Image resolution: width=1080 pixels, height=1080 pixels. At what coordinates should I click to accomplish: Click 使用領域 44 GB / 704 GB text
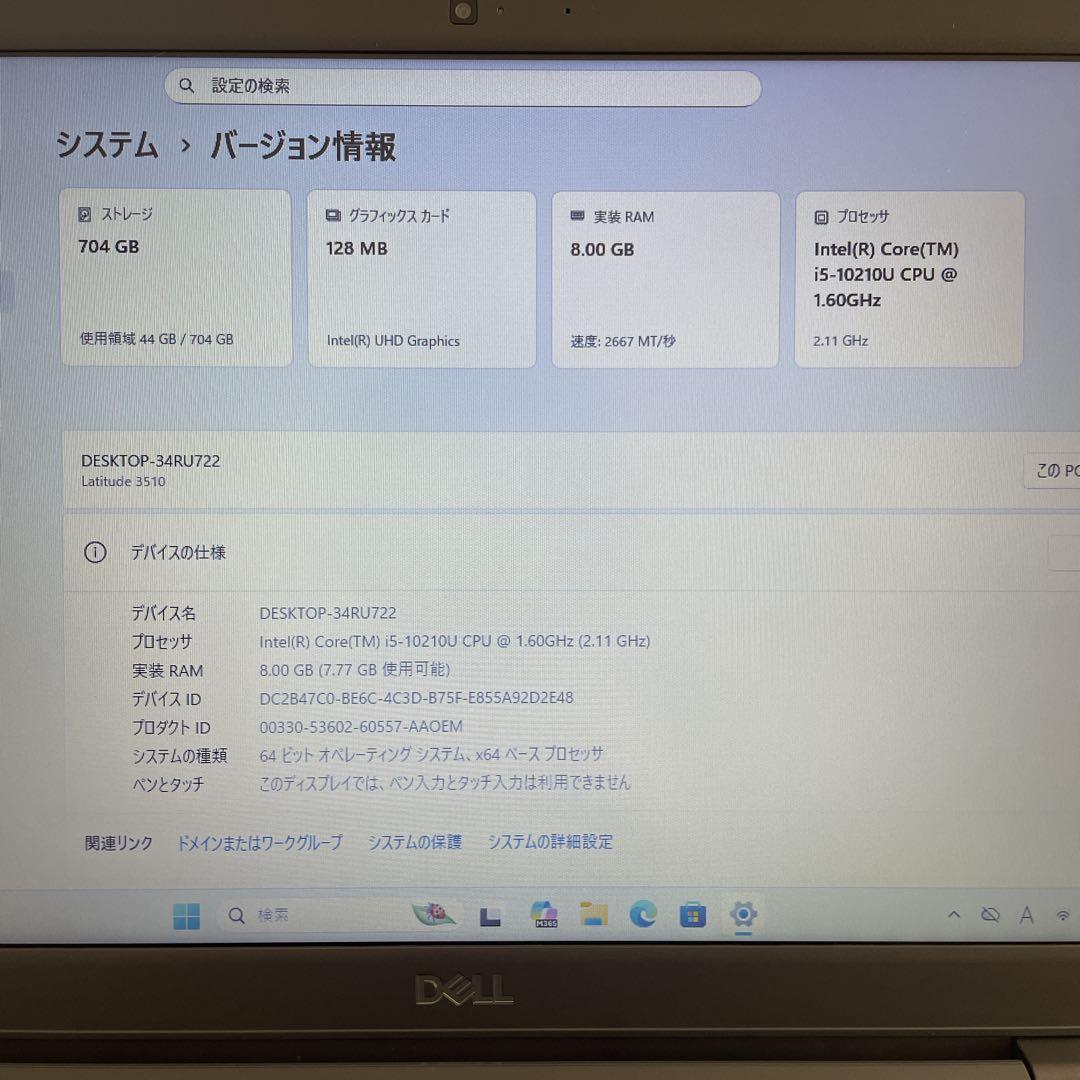[x=156, y=339]
